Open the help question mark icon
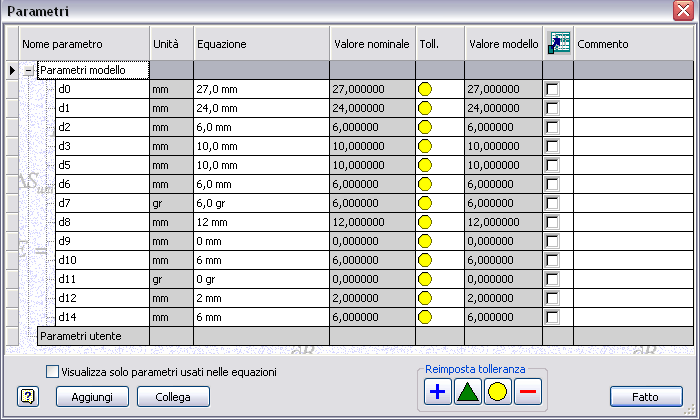The height and width of the screenshot is (420, 700). click(x=28, y=396)
